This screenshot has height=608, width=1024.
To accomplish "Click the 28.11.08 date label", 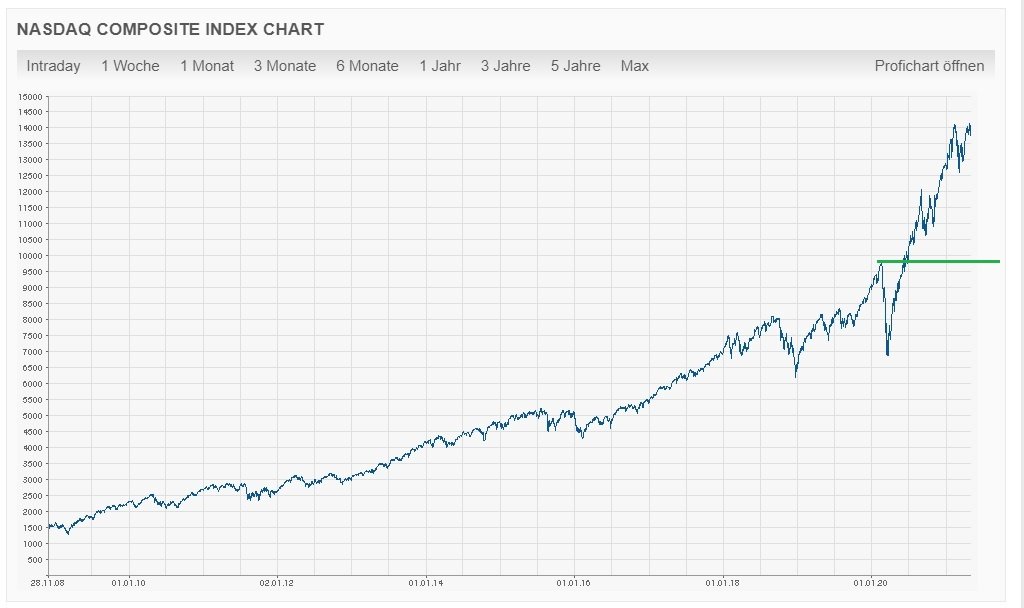I will point(48,583).
